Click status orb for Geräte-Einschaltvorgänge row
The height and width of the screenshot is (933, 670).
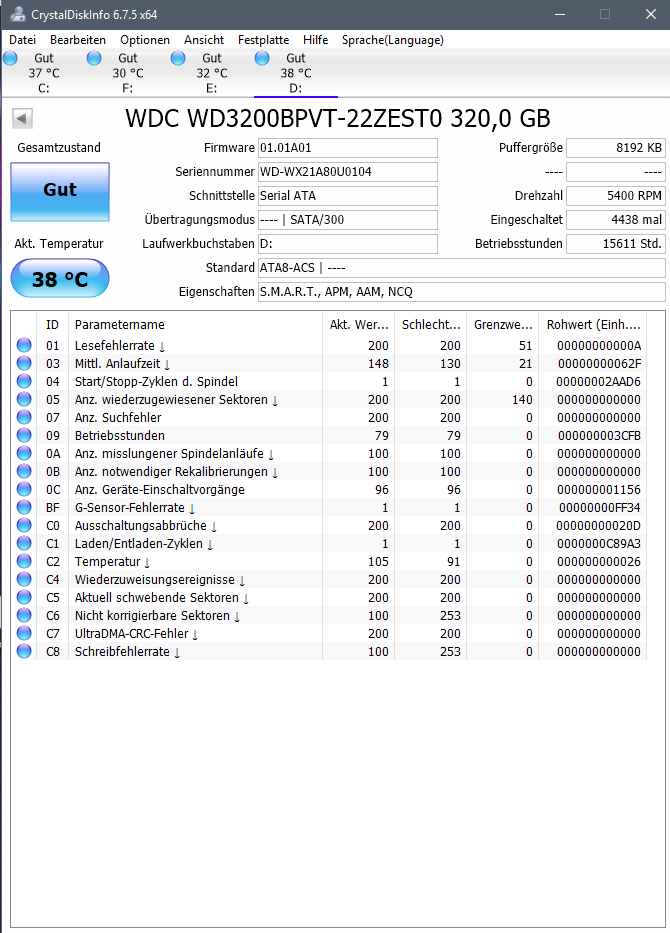24,489
